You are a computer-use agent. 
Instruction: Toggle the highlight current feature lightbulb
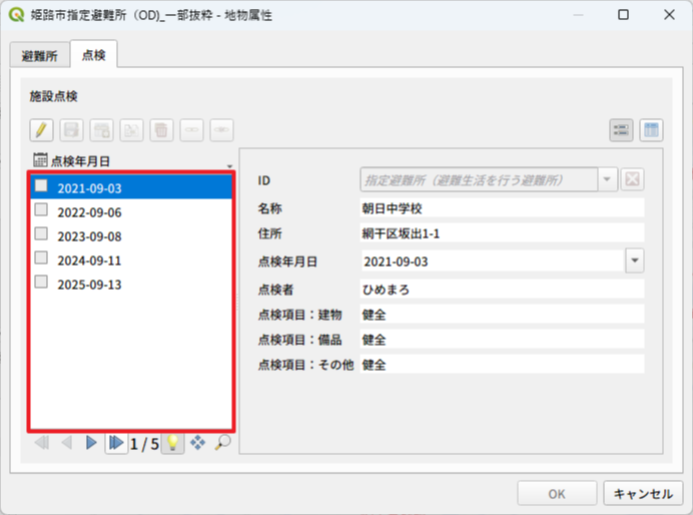click(172, 443)
